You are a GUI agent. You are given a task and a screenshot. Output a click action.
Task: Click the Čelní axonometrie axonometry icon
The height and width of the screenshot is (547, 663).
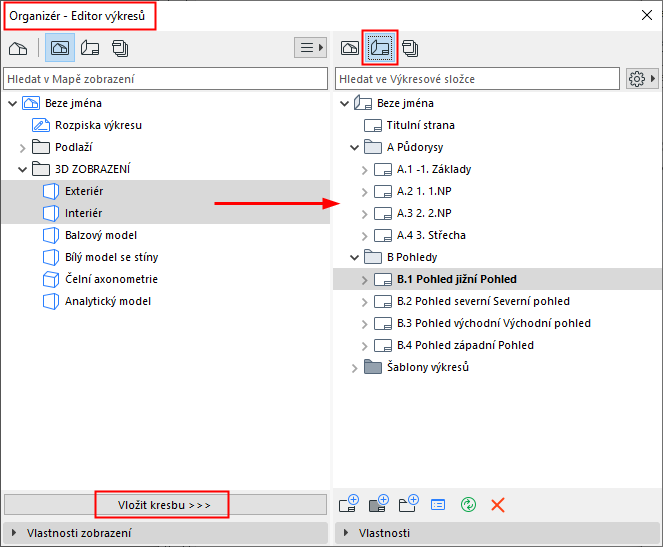(51, 279)
